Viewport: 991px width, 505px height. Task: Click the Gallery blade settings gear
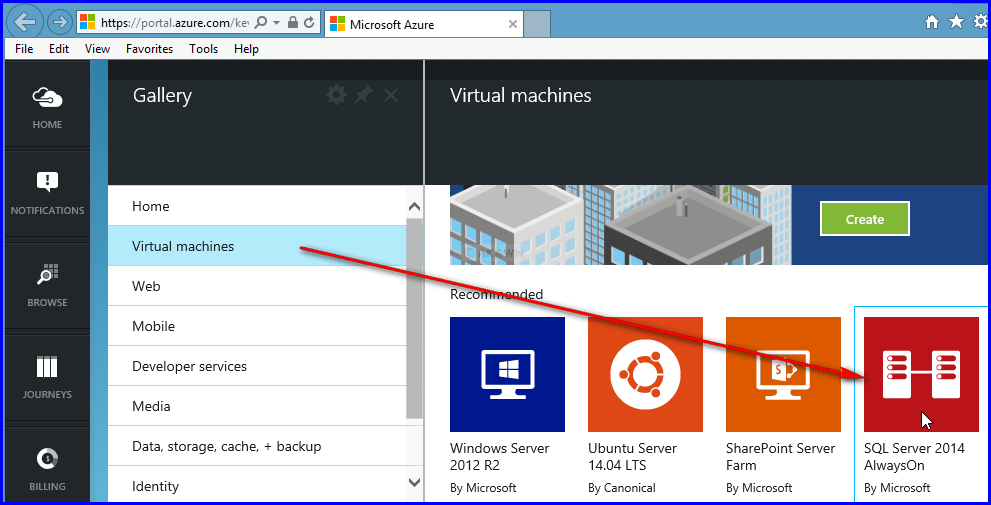coord(336,95)
